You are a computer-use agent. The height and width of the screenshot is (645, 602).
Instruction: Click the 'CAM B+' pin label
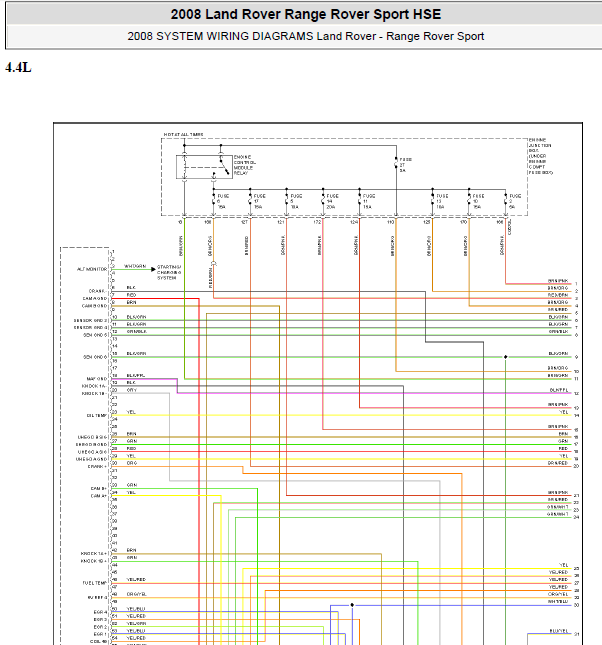tap(99, 488)
